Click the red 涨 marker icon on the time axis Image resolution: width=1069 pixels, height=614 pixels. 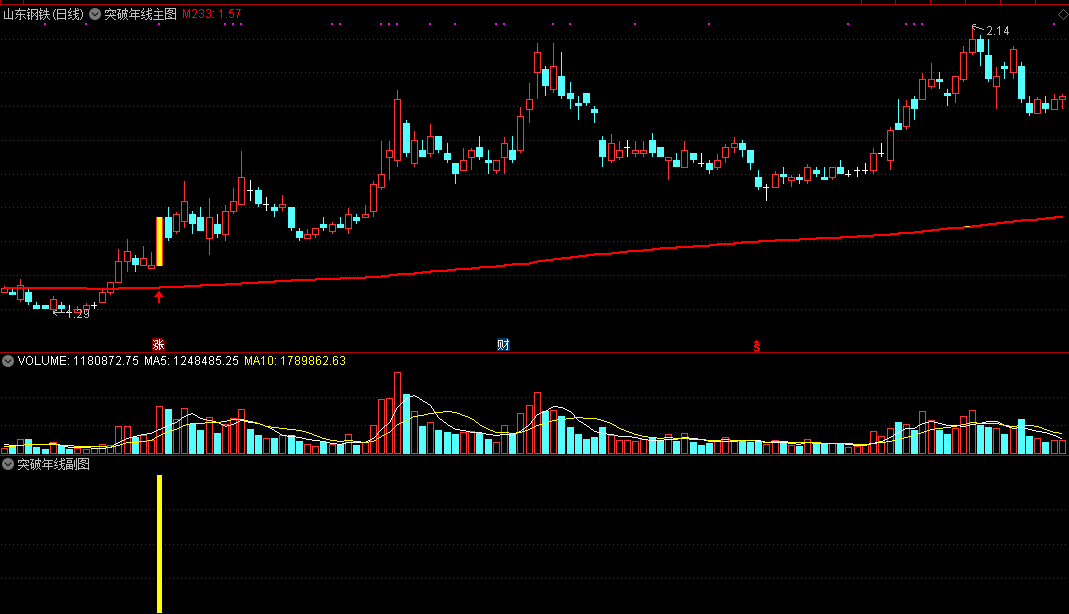click(x=158, y=345)
